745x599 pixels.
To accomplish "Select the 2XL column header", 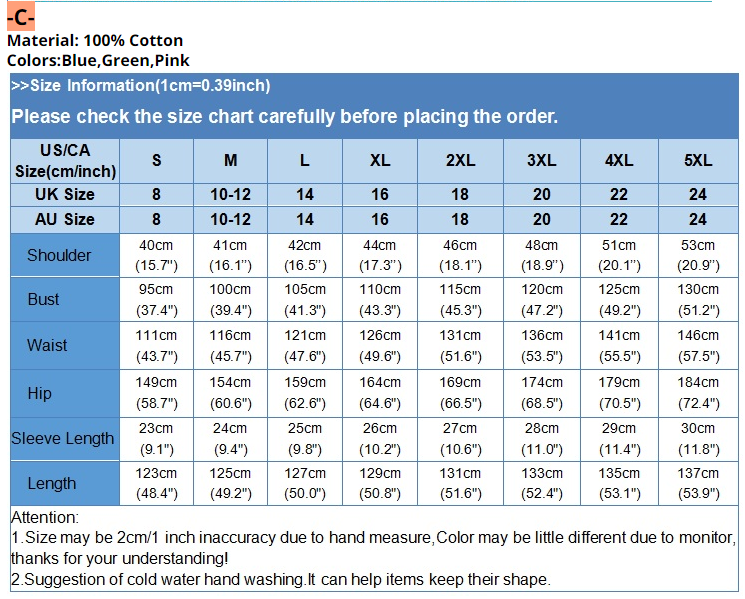I will tap(460, 161).
